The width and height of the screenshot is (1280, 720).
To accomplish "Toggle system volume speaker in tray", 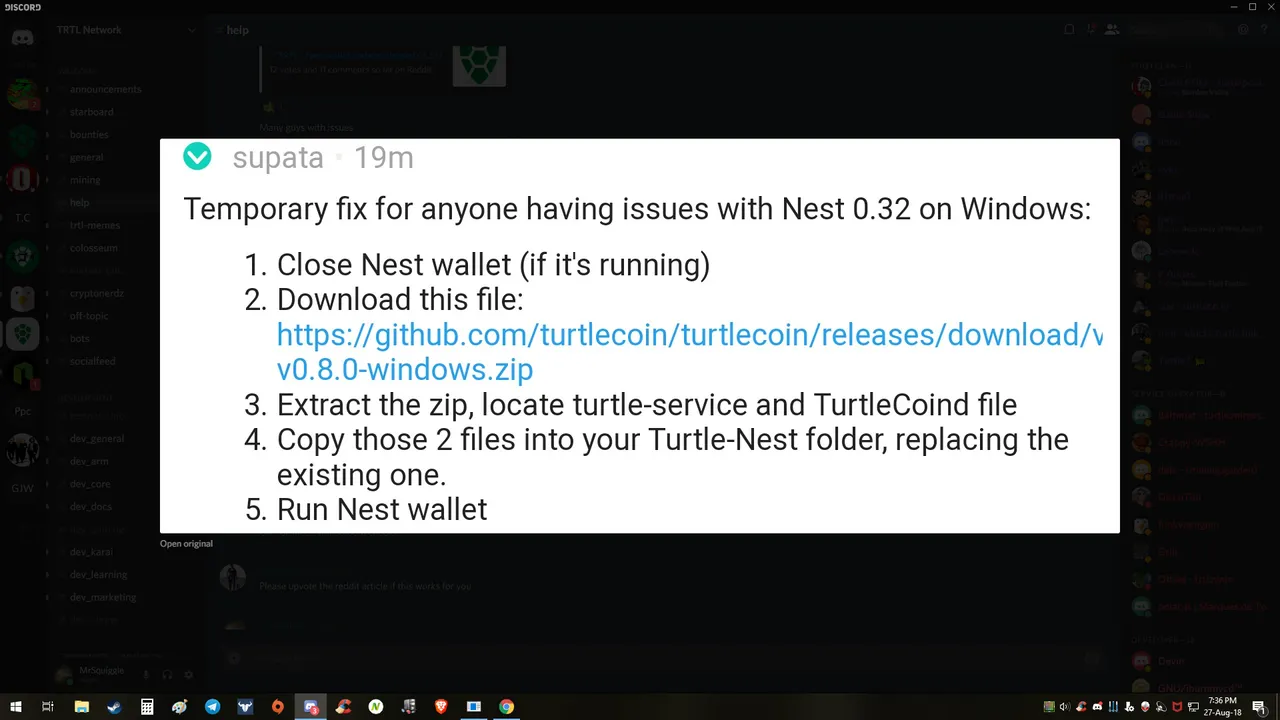I will click(x=1063, y=707).
